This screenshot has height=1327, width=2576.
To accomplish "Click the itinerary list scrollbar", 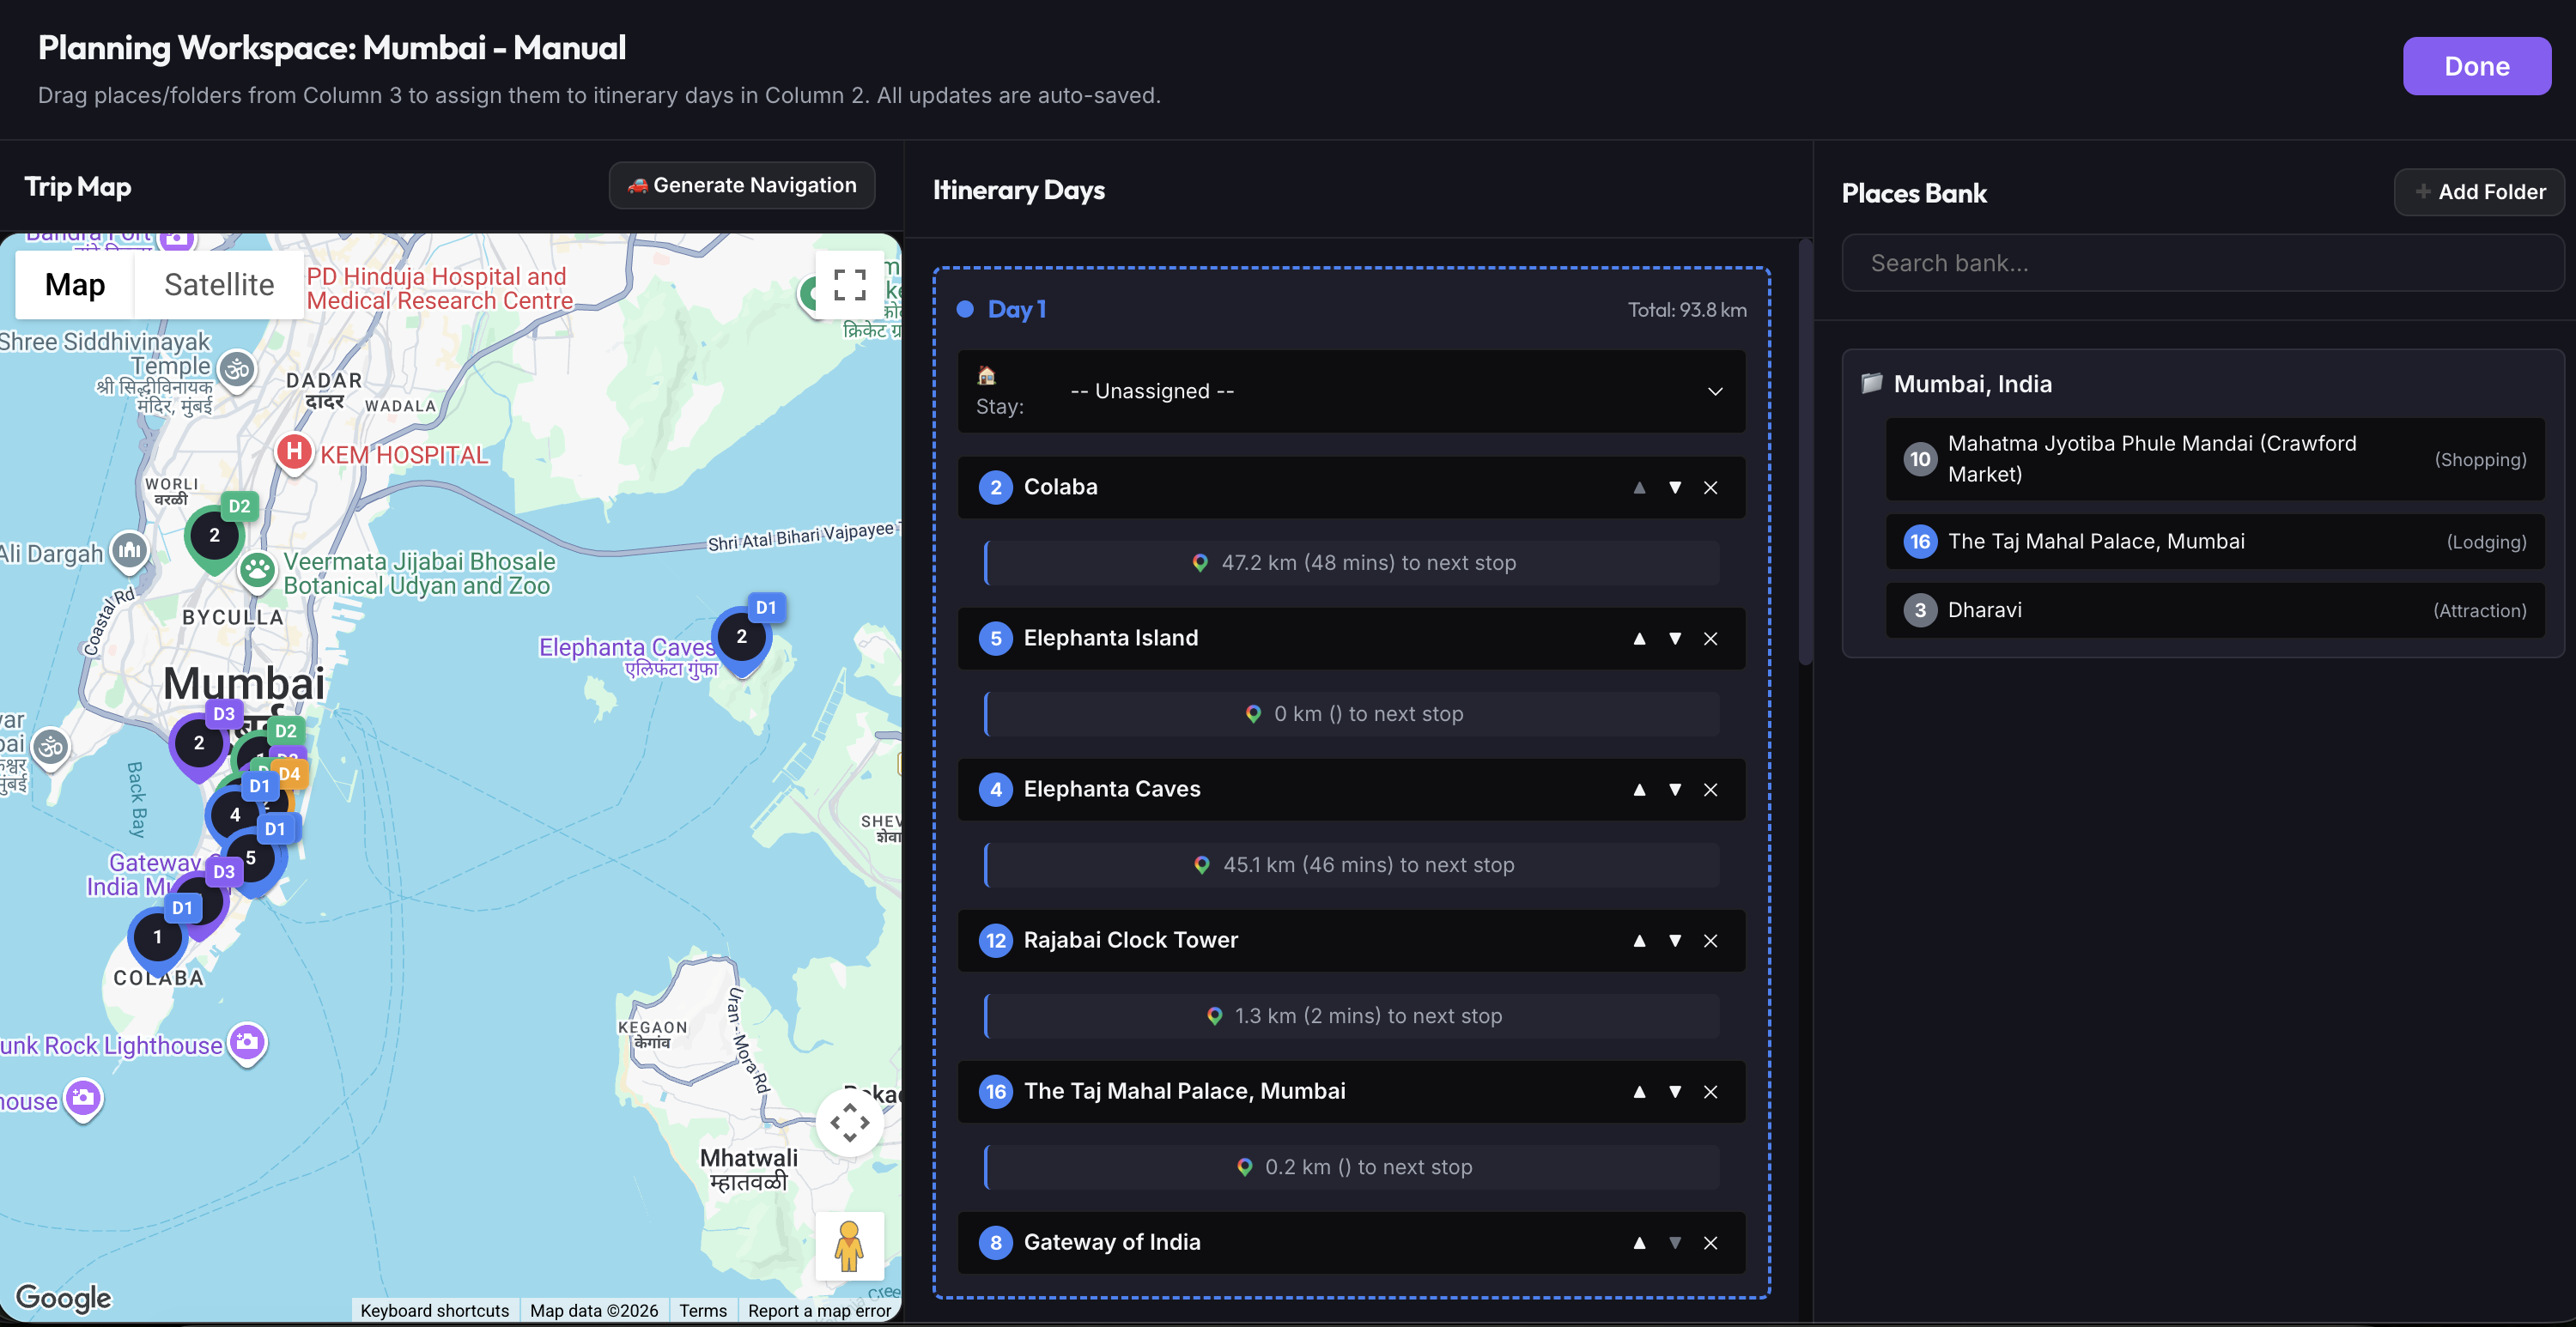I will (x=1805, y=452).
